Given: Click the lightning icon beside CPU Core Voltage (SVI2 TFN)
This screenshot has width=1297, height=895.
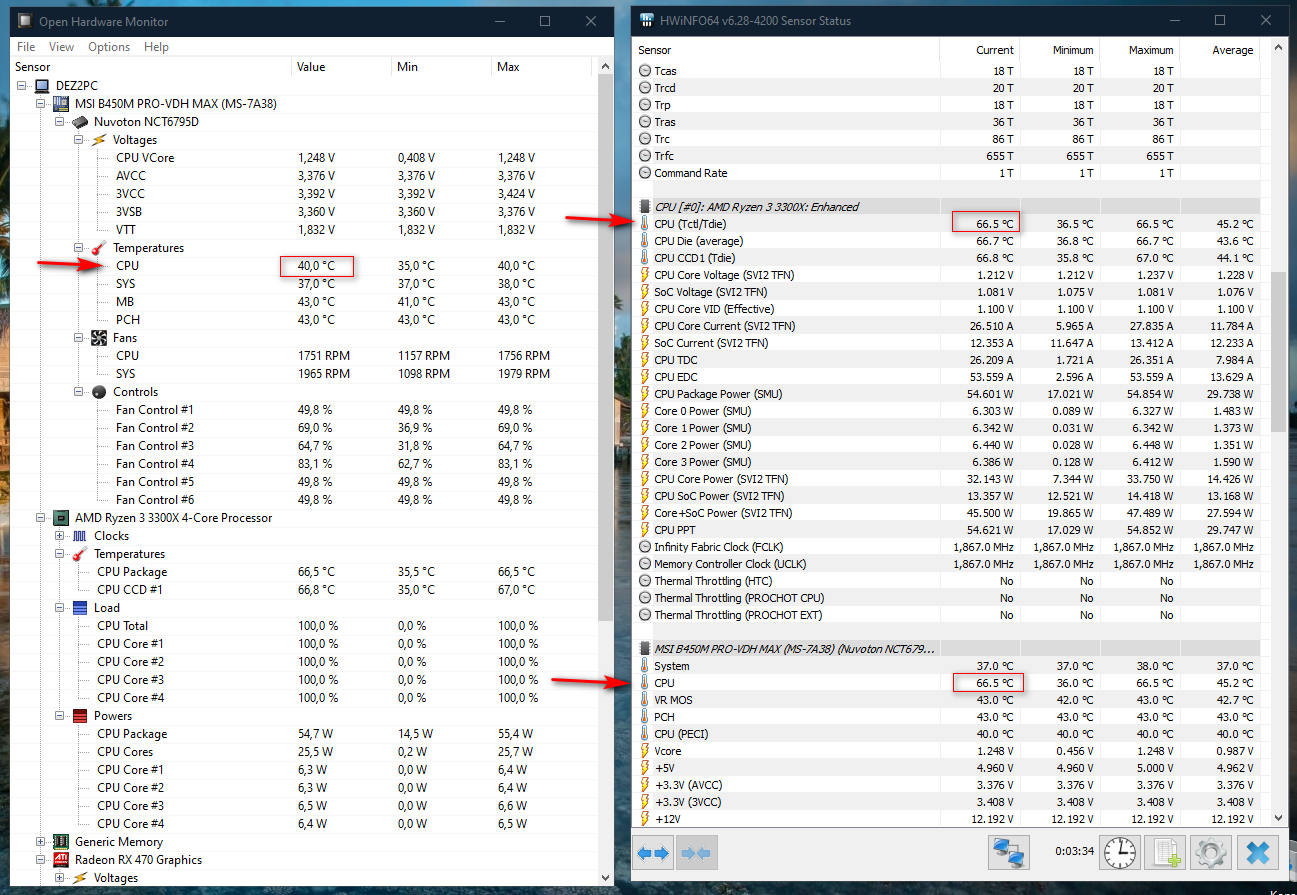Looking at the screenshot, I should tap(644, 275).
